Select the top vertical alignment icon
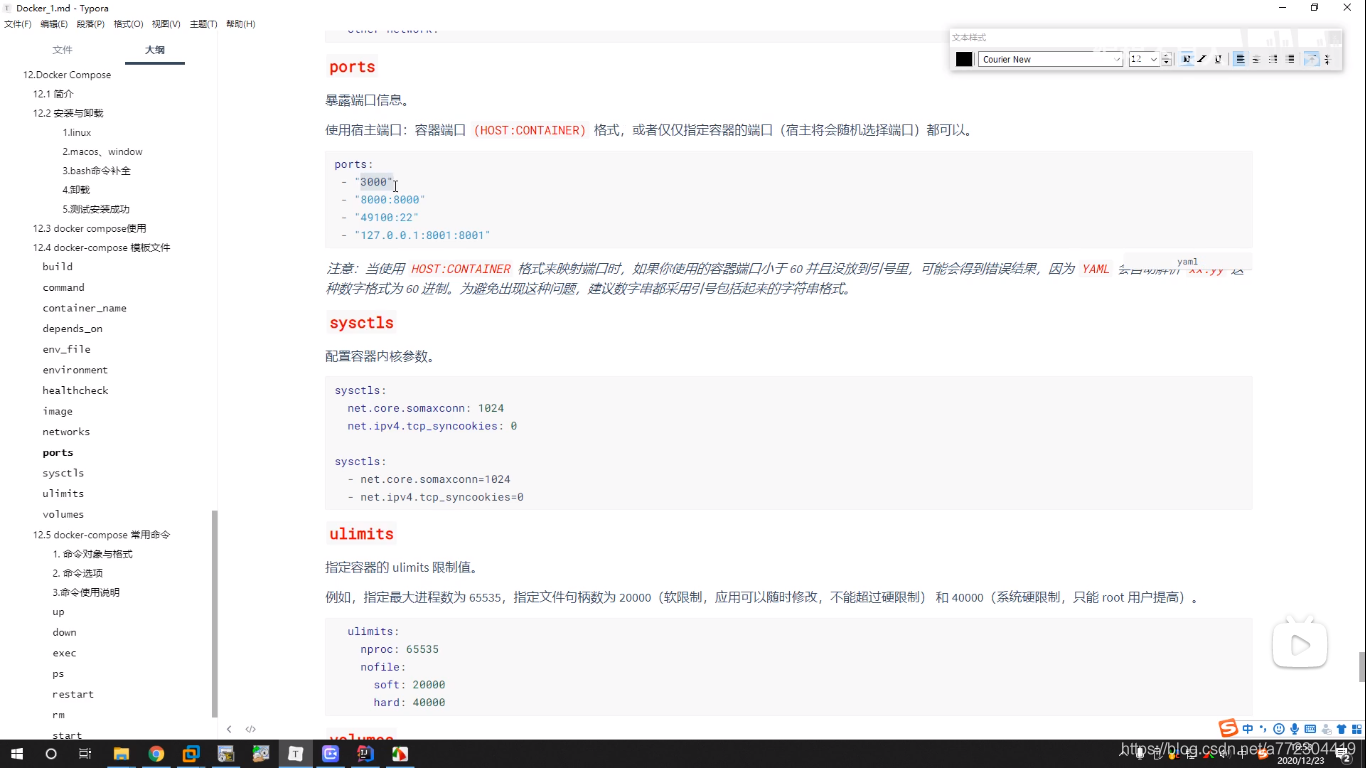The image size is (1366, 768). click(x=1311, y=59)
